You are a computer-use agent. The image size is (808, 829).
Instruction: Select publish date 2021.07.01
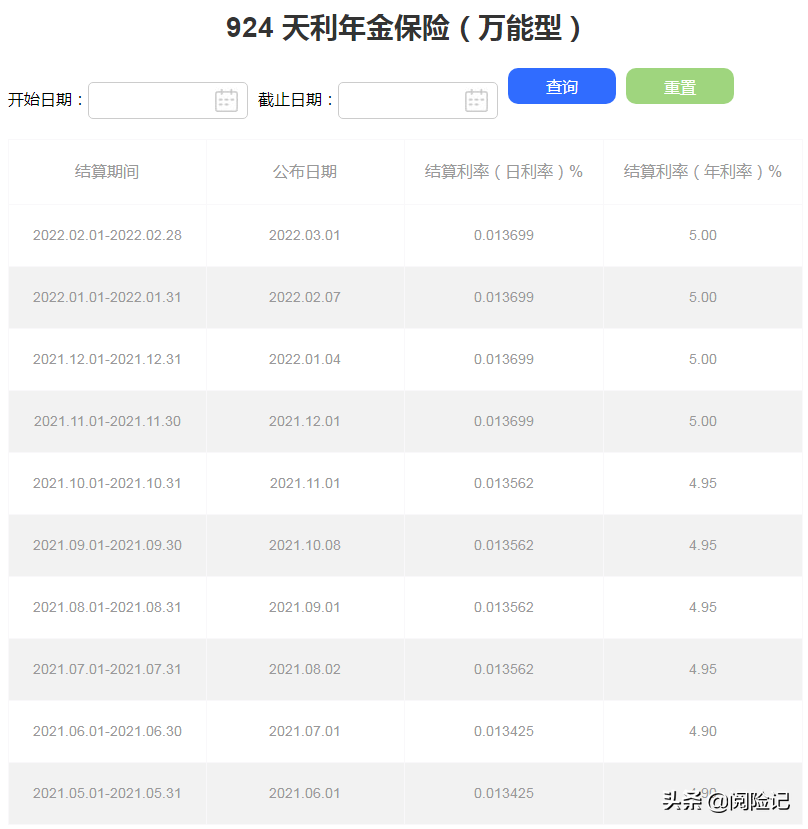(305, 731)
